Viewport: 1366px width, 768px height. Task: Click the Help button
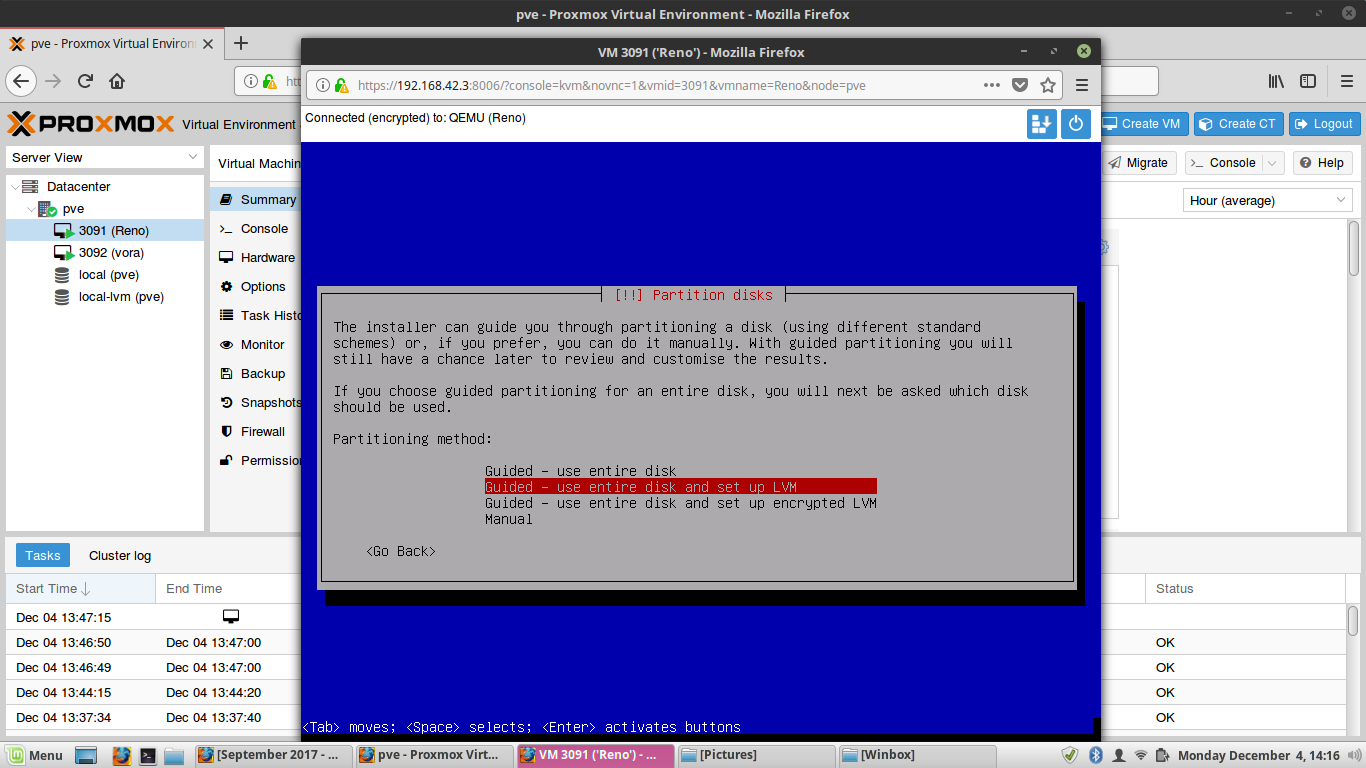(x=1322, y=163)
